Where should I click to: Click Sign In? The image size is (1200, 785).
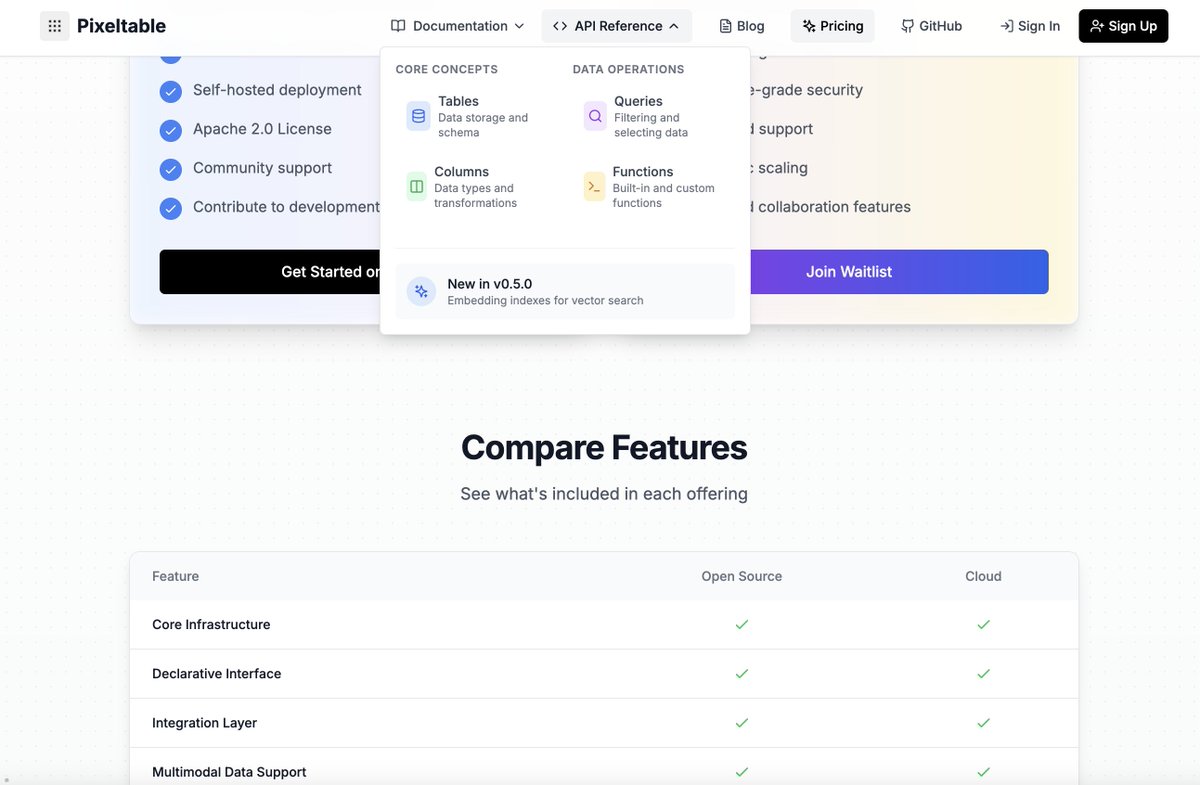pos(1030,26)
